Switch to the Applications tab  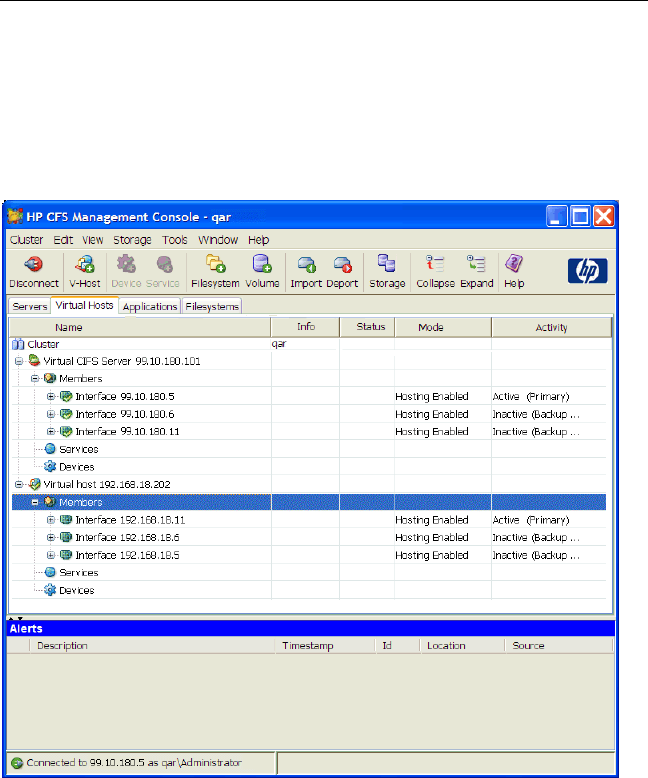point(150,306)
